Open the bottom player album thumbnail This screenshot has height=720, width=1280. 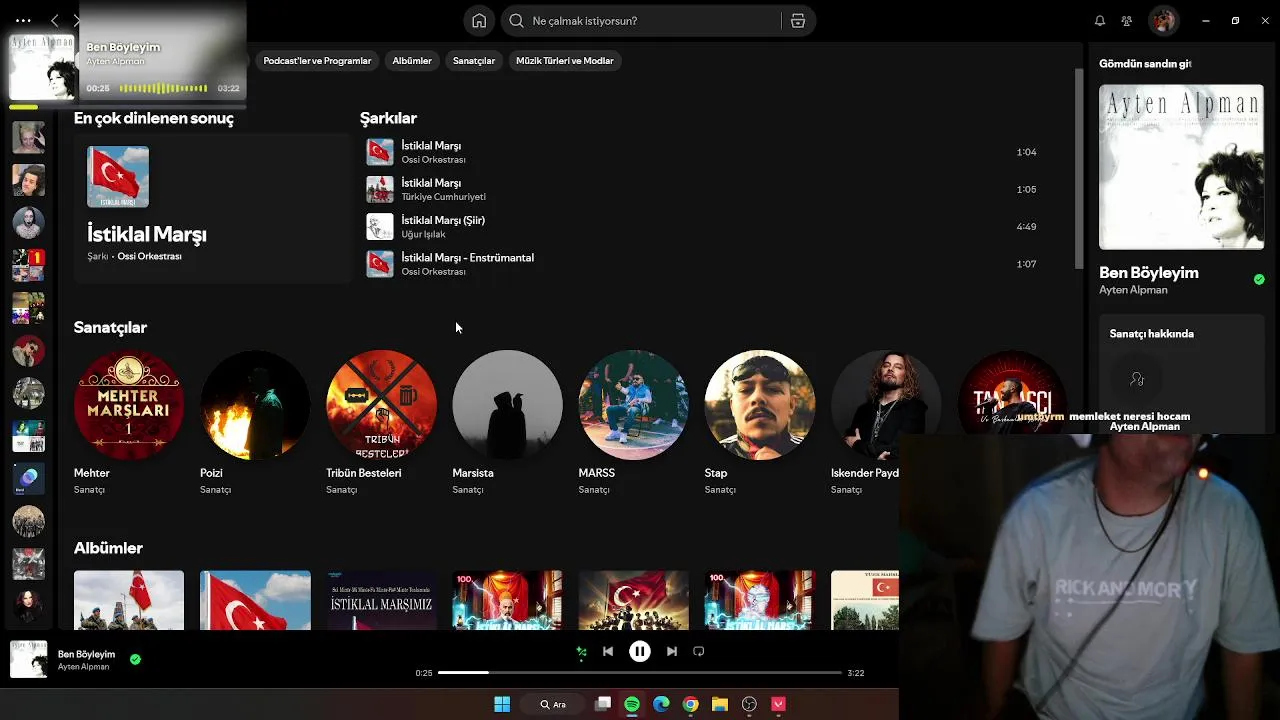point(28,660)
